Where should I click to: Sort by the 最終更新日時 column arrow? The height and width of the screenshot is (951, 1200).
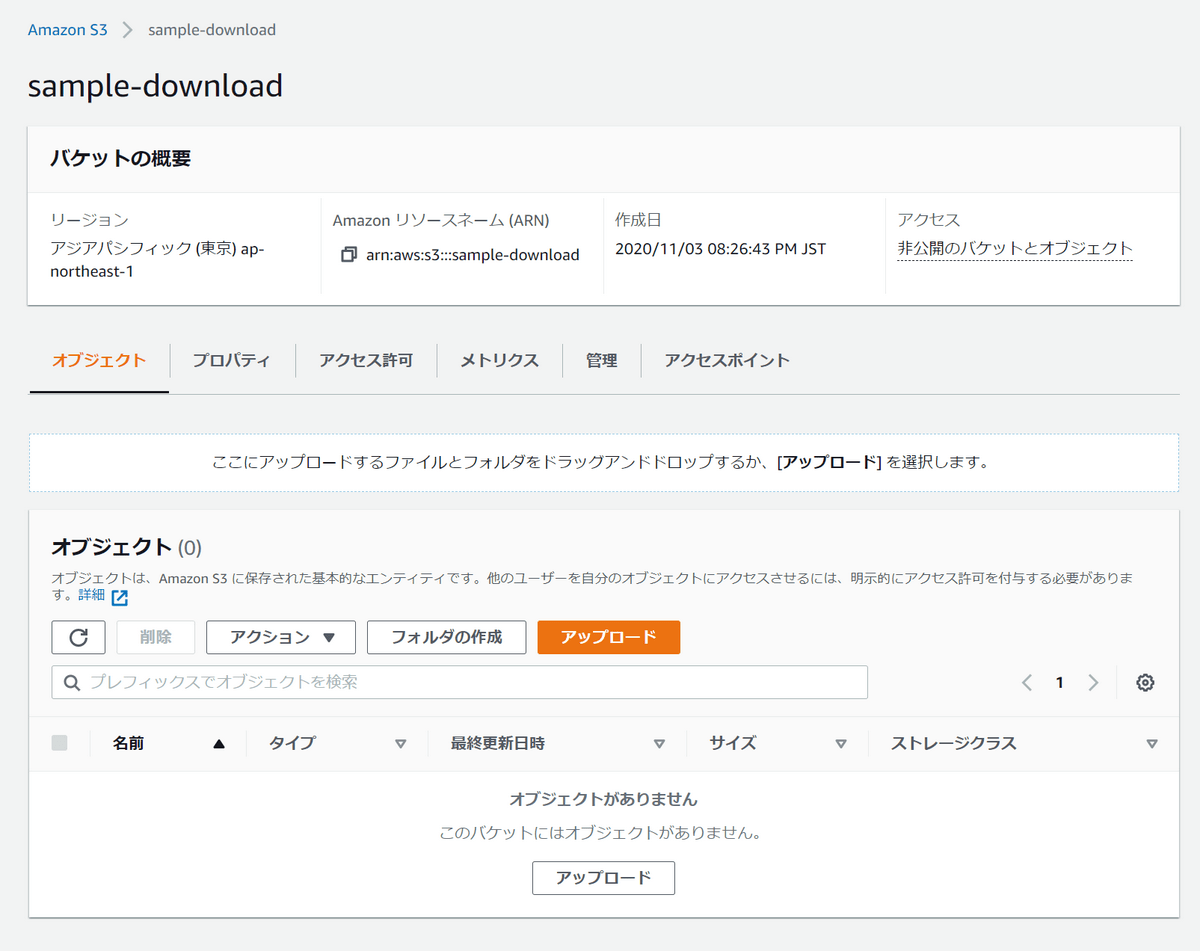point(659,744)
